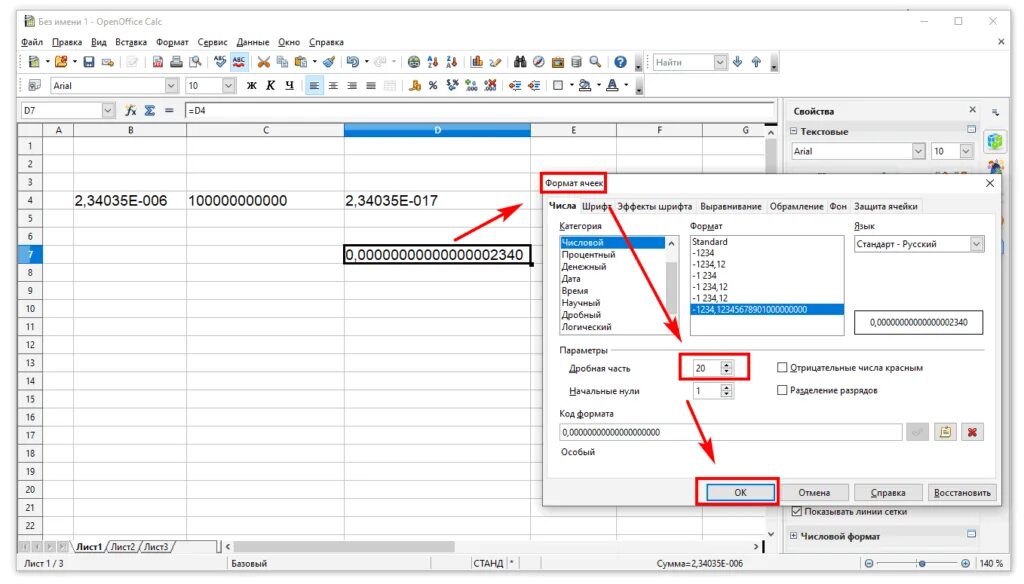The height and width of the screenshot is (584, 1024).
Task: Export directly as PDF icon
Action: coord(157,62)
